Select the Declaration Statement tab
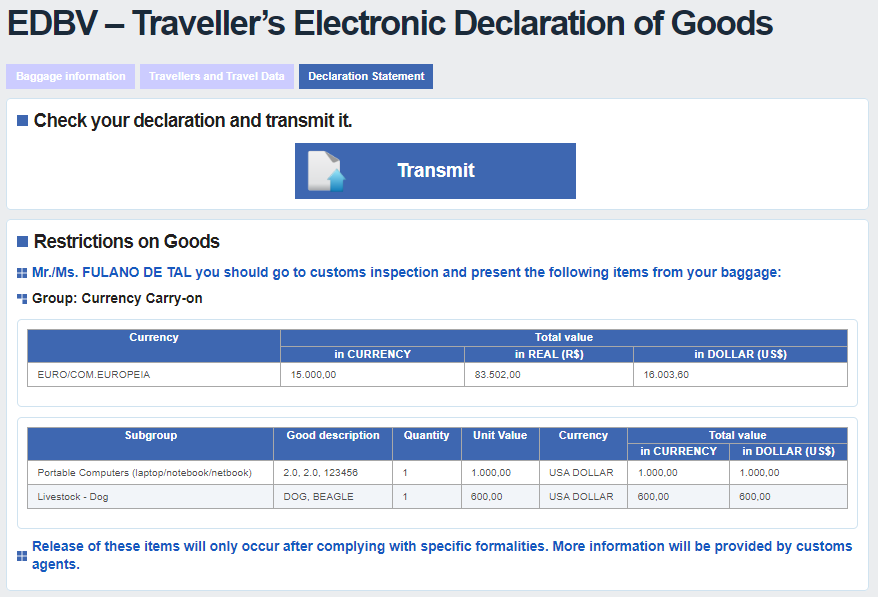878x597 pixels. click(x=366, y=76)
